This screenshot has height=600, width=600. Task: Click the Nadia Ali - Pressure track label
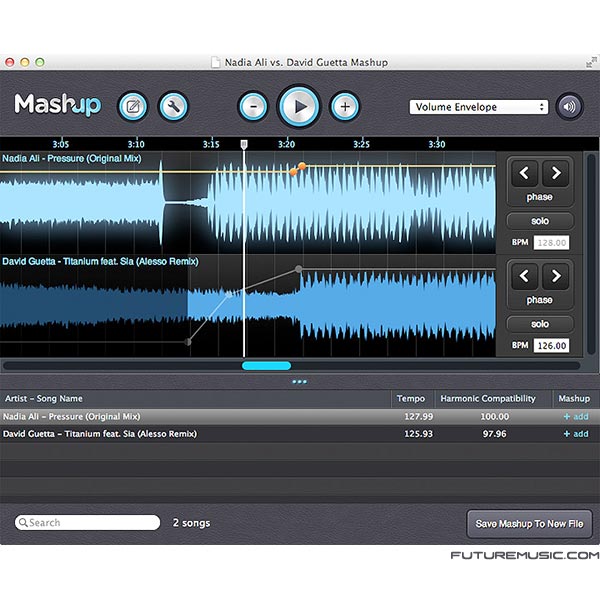(72, 158)
